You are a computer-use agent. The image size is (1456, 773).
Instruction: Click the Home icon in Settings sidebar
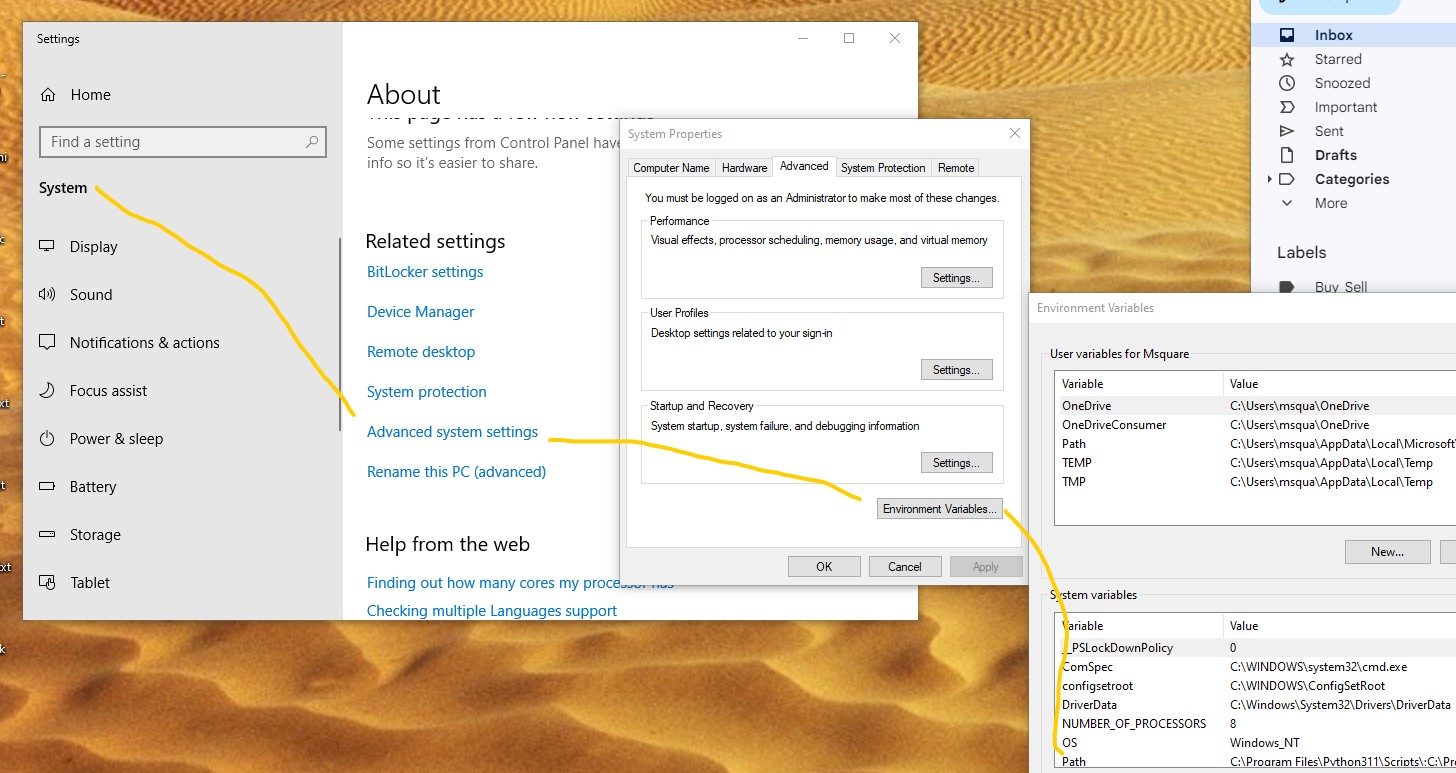tap(47, 95)
